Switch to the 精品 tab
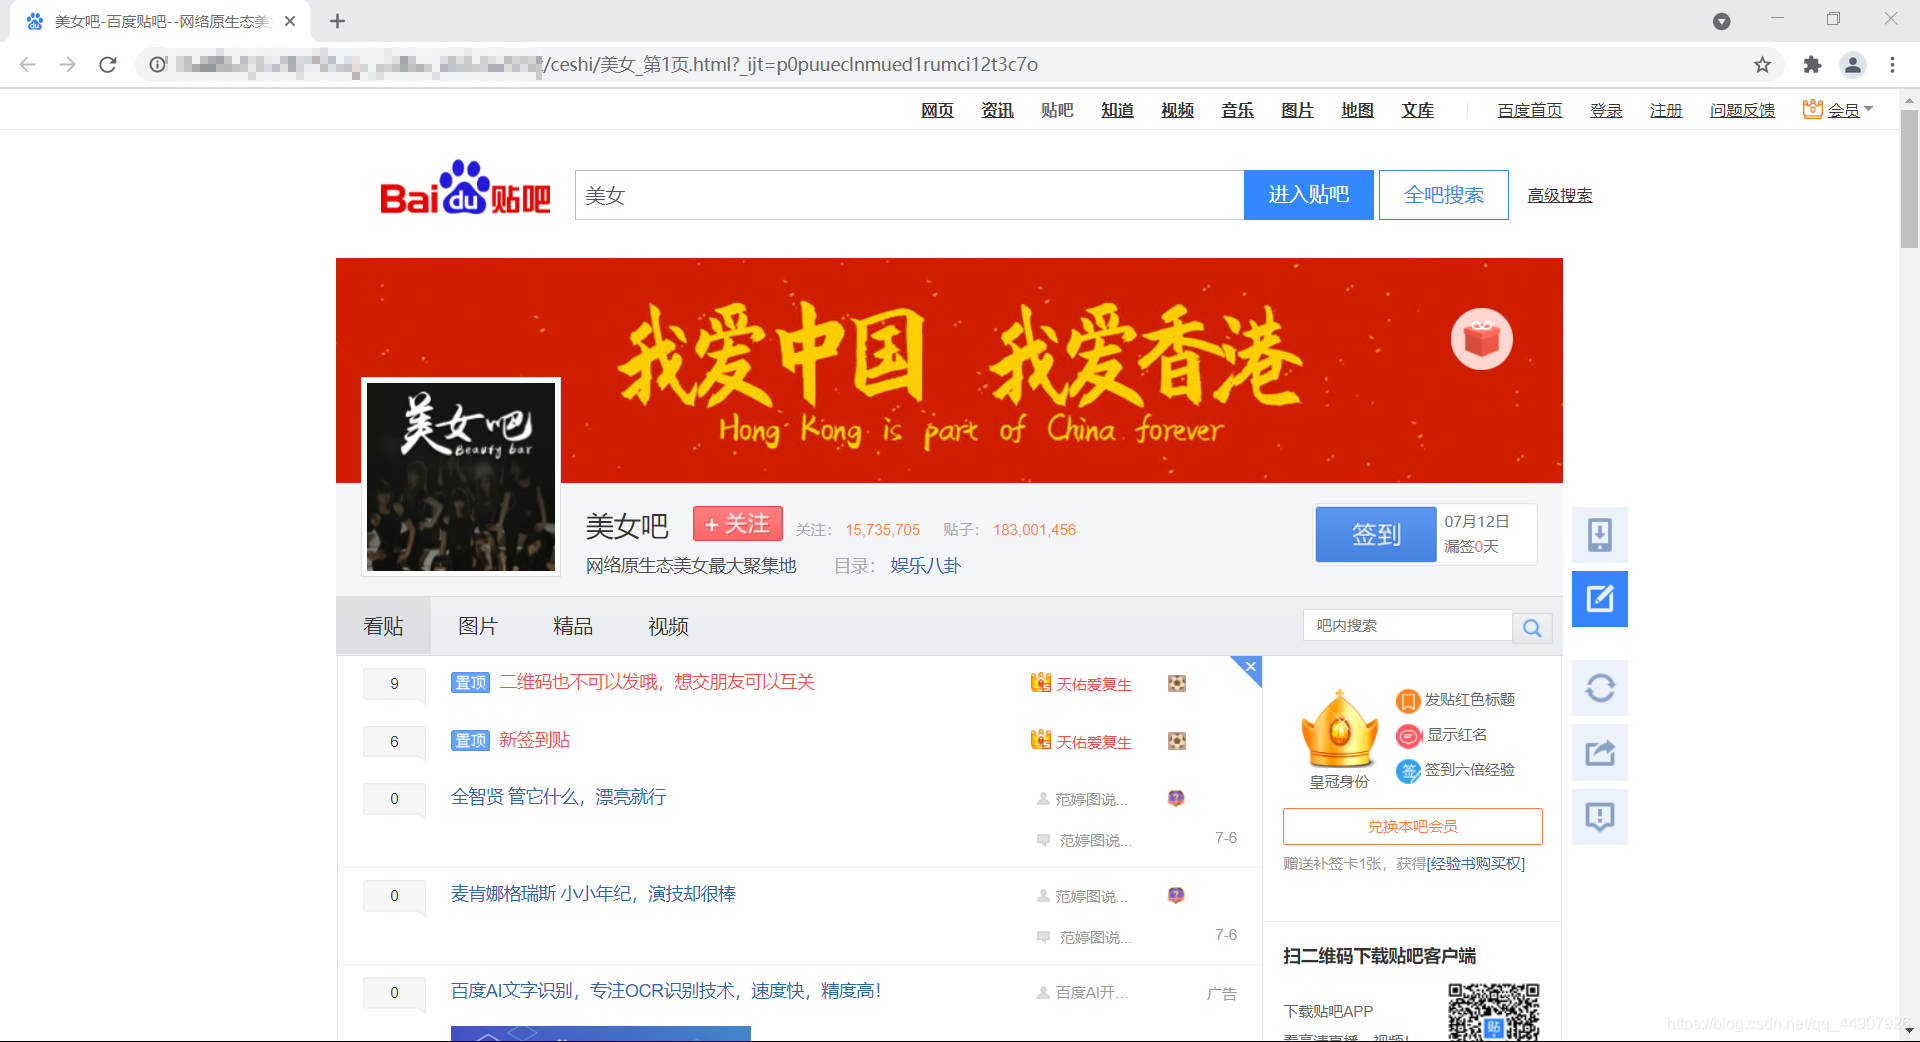This screenshot has width=1920, height=1042. (x=573, y=626)
